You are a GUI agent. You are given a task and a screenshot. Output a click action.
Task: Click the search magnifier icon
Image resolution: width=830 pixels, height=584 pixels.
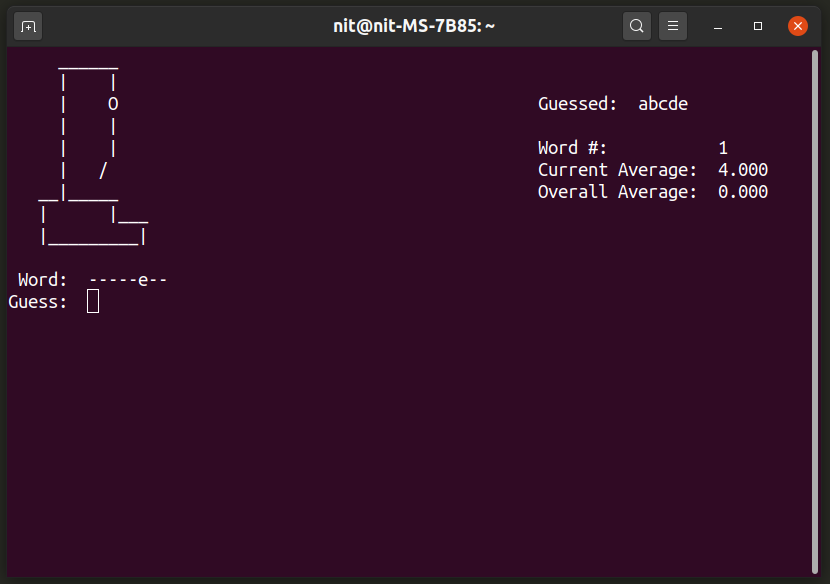pos(637,26)
